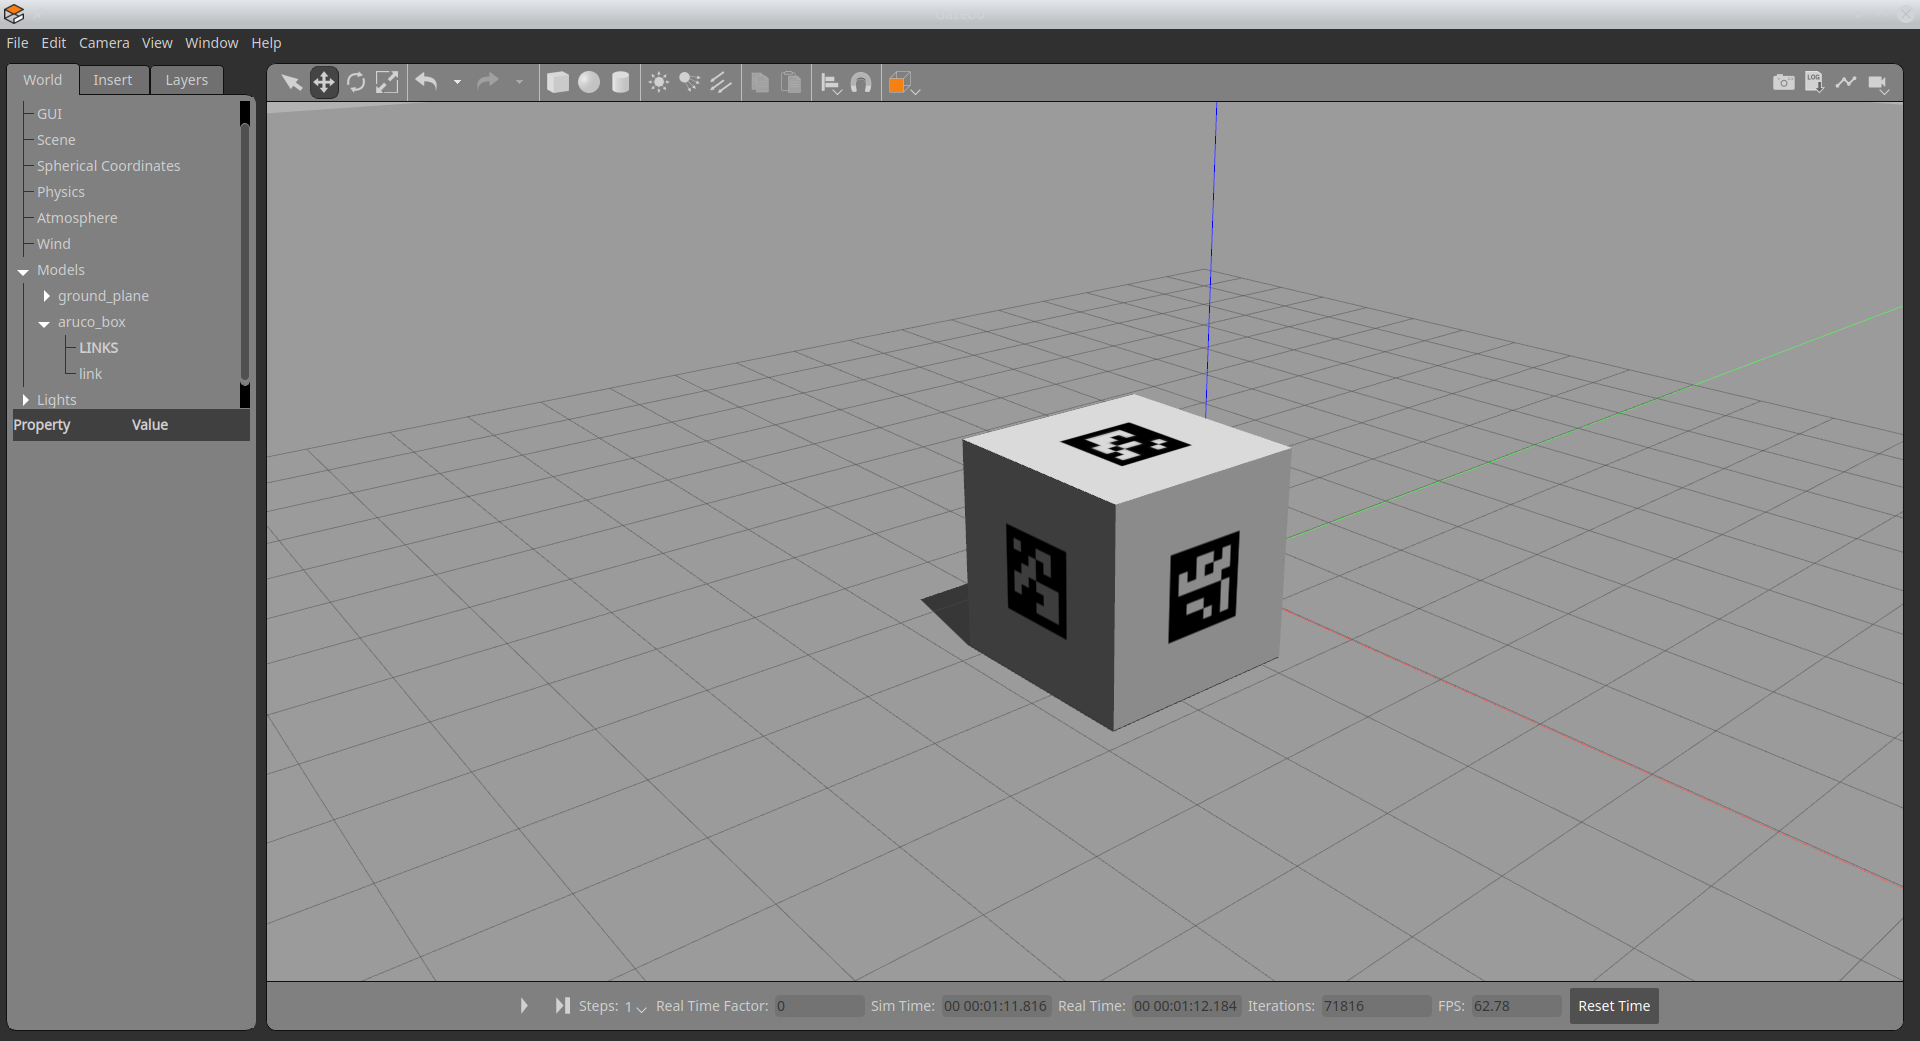1920x1041 pixels.
Task: Step the simulation forward once
Action: click(563, 1005)
